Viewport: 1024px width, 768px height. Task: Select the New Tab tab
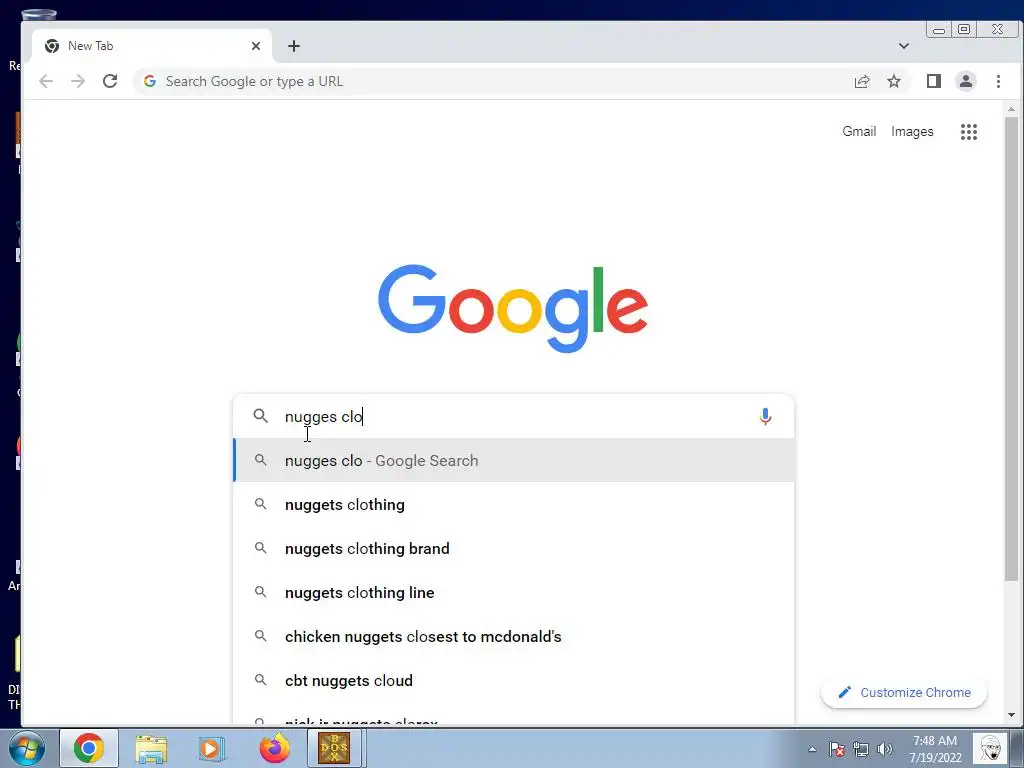click(152, 46)
